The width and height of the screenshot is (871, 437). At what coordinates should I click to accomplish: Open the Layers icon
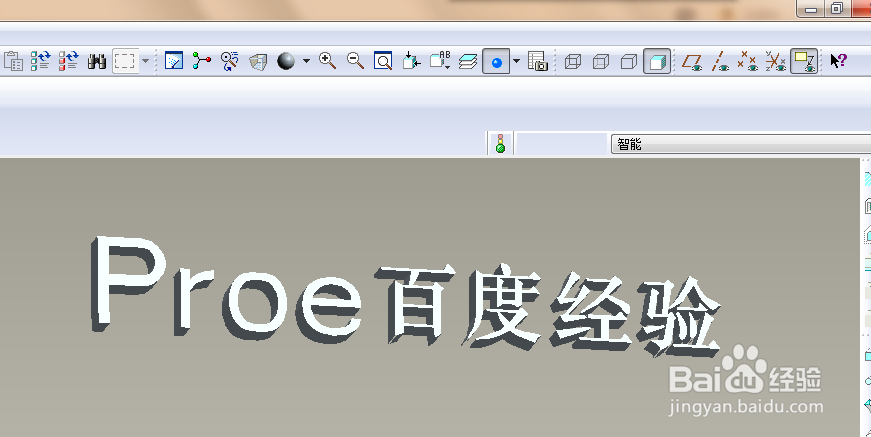click(x=468, y=61)
